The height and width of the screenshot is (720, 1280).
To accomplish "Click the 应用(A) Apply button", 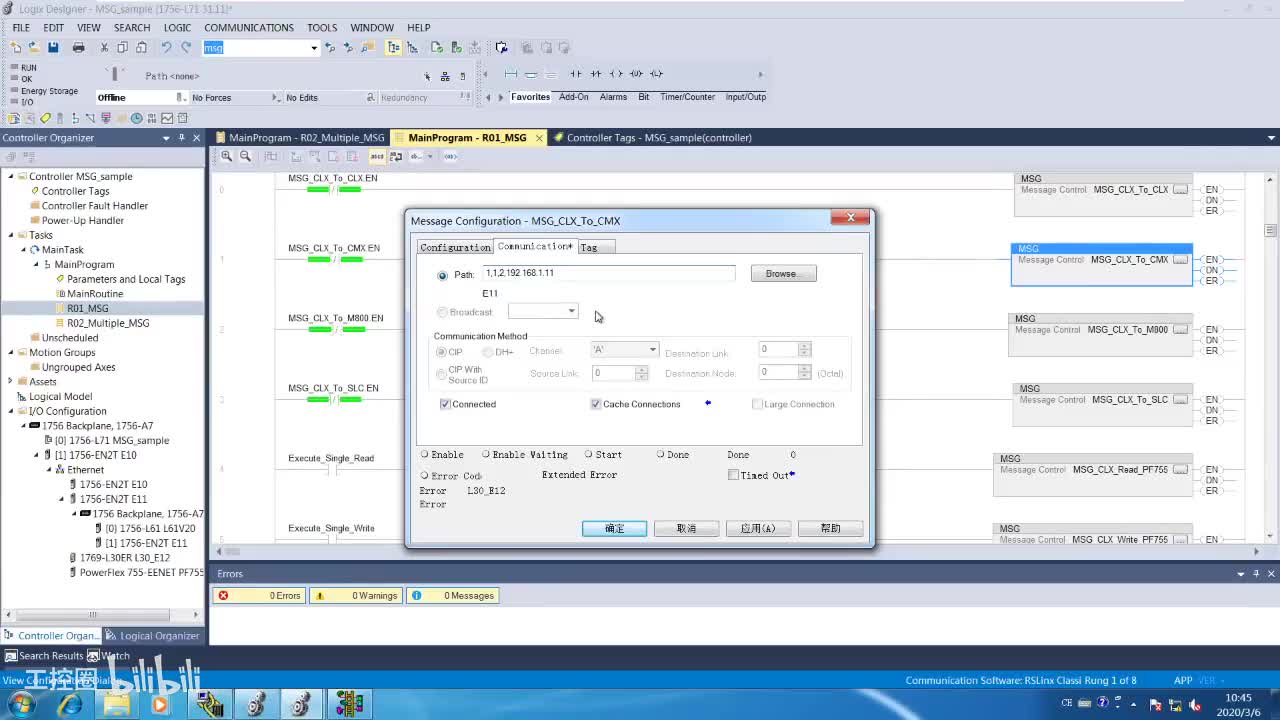I will (758, 528).
